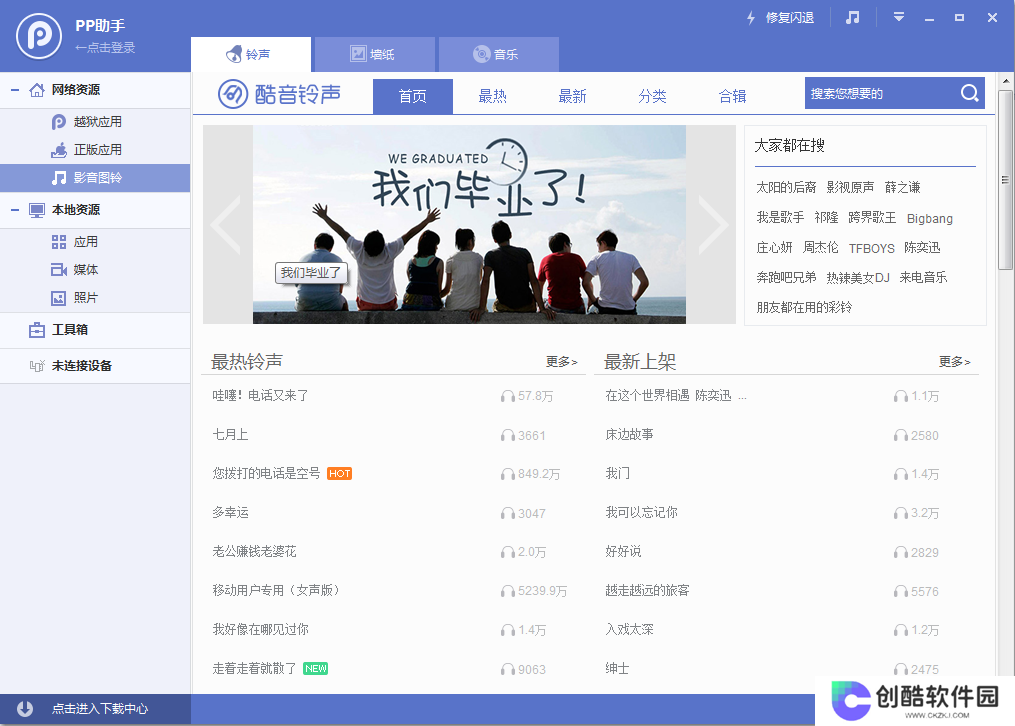
Task: Open 正版应用 in the sidebar
Action: coord(95,149)
